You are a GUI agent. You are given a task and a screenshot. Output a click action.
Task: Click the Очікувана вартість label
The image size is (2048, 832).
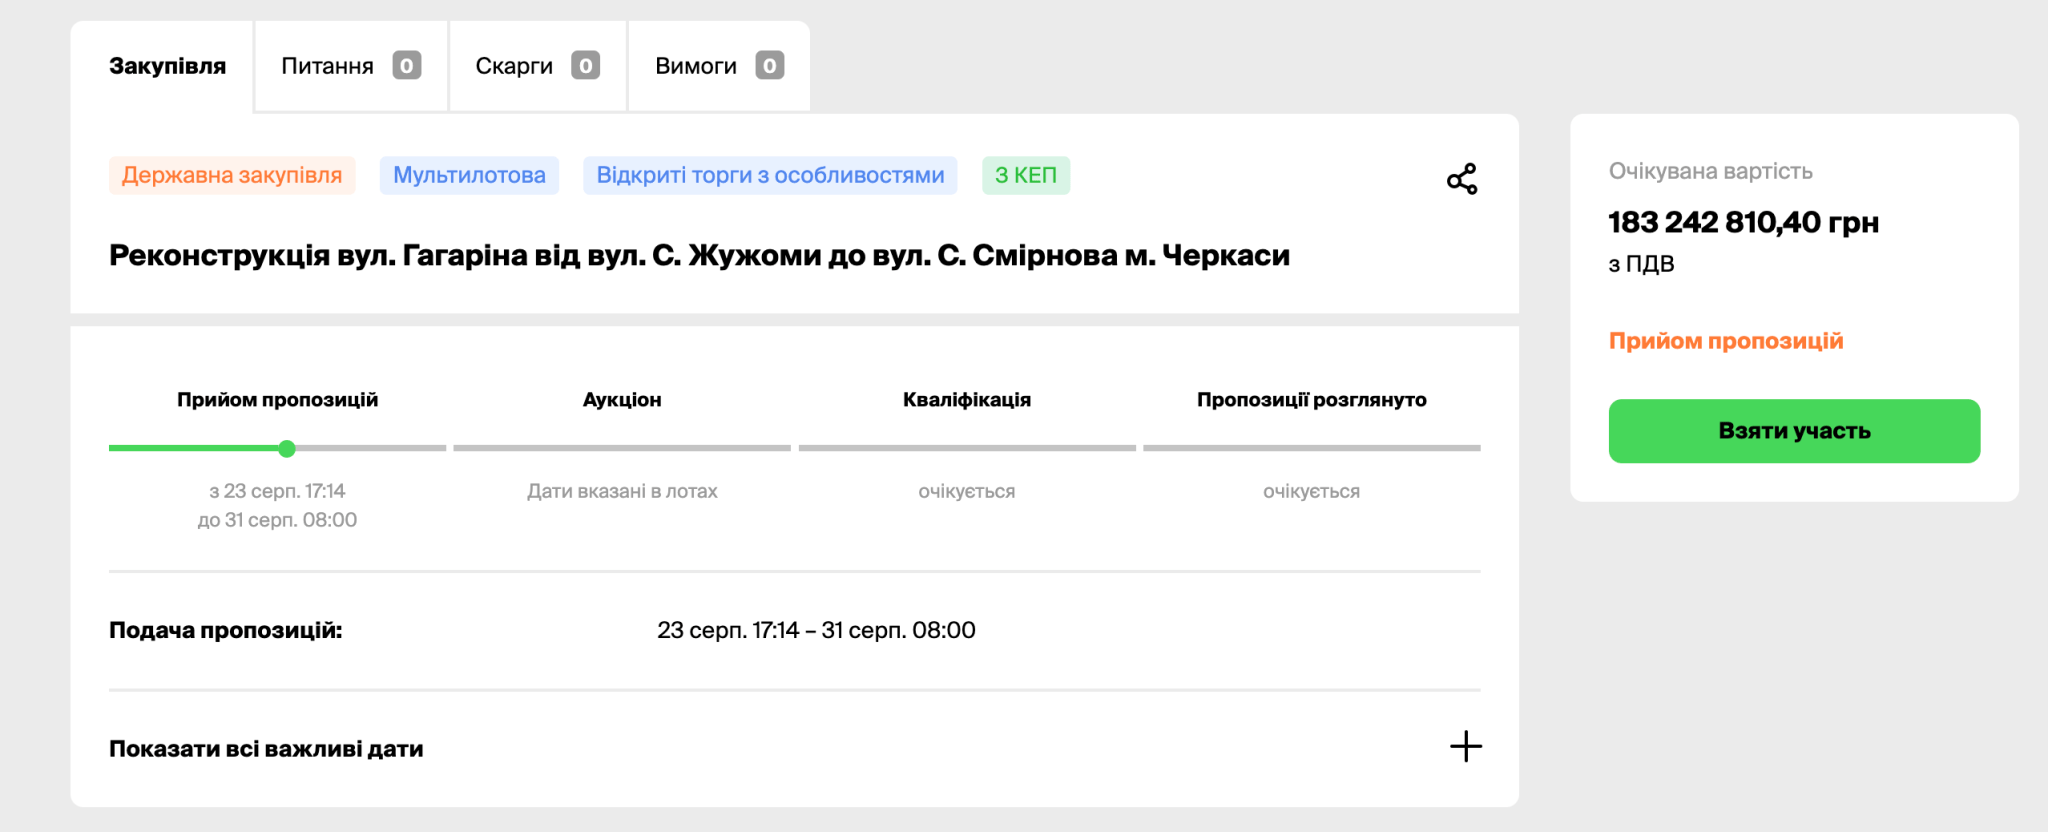pyautogui.click(x=1710, y=171)
